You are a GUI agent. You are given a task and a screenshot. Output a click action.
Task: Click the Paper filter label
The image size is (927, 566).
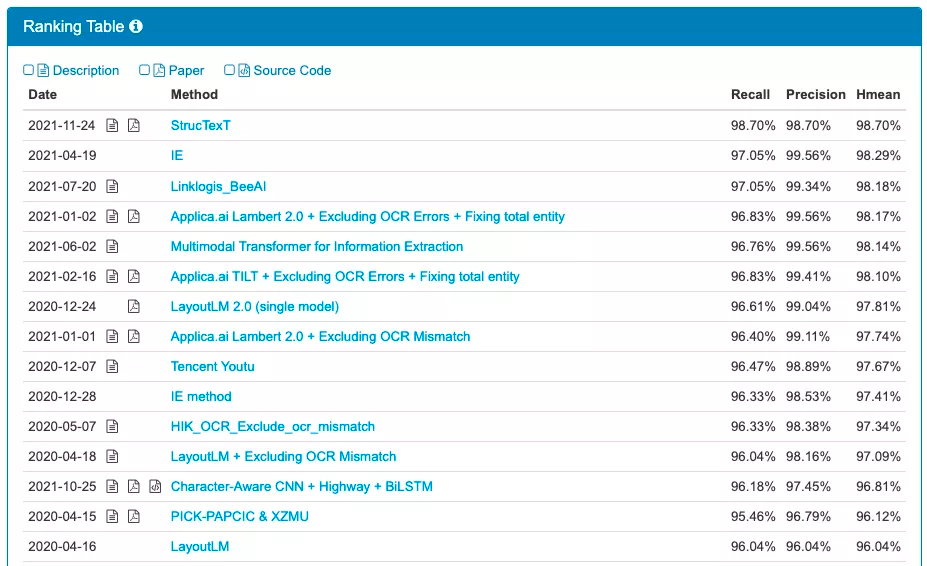point(186,70)
